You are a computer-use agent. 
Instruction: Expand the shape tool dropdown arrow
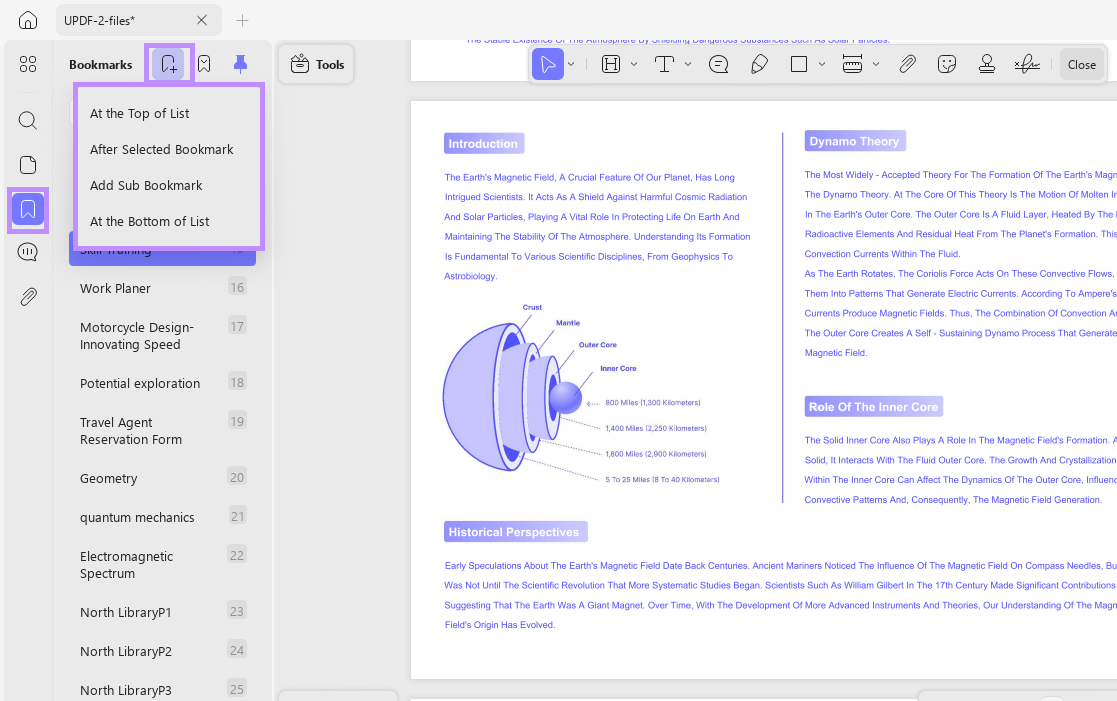(822, 64)
